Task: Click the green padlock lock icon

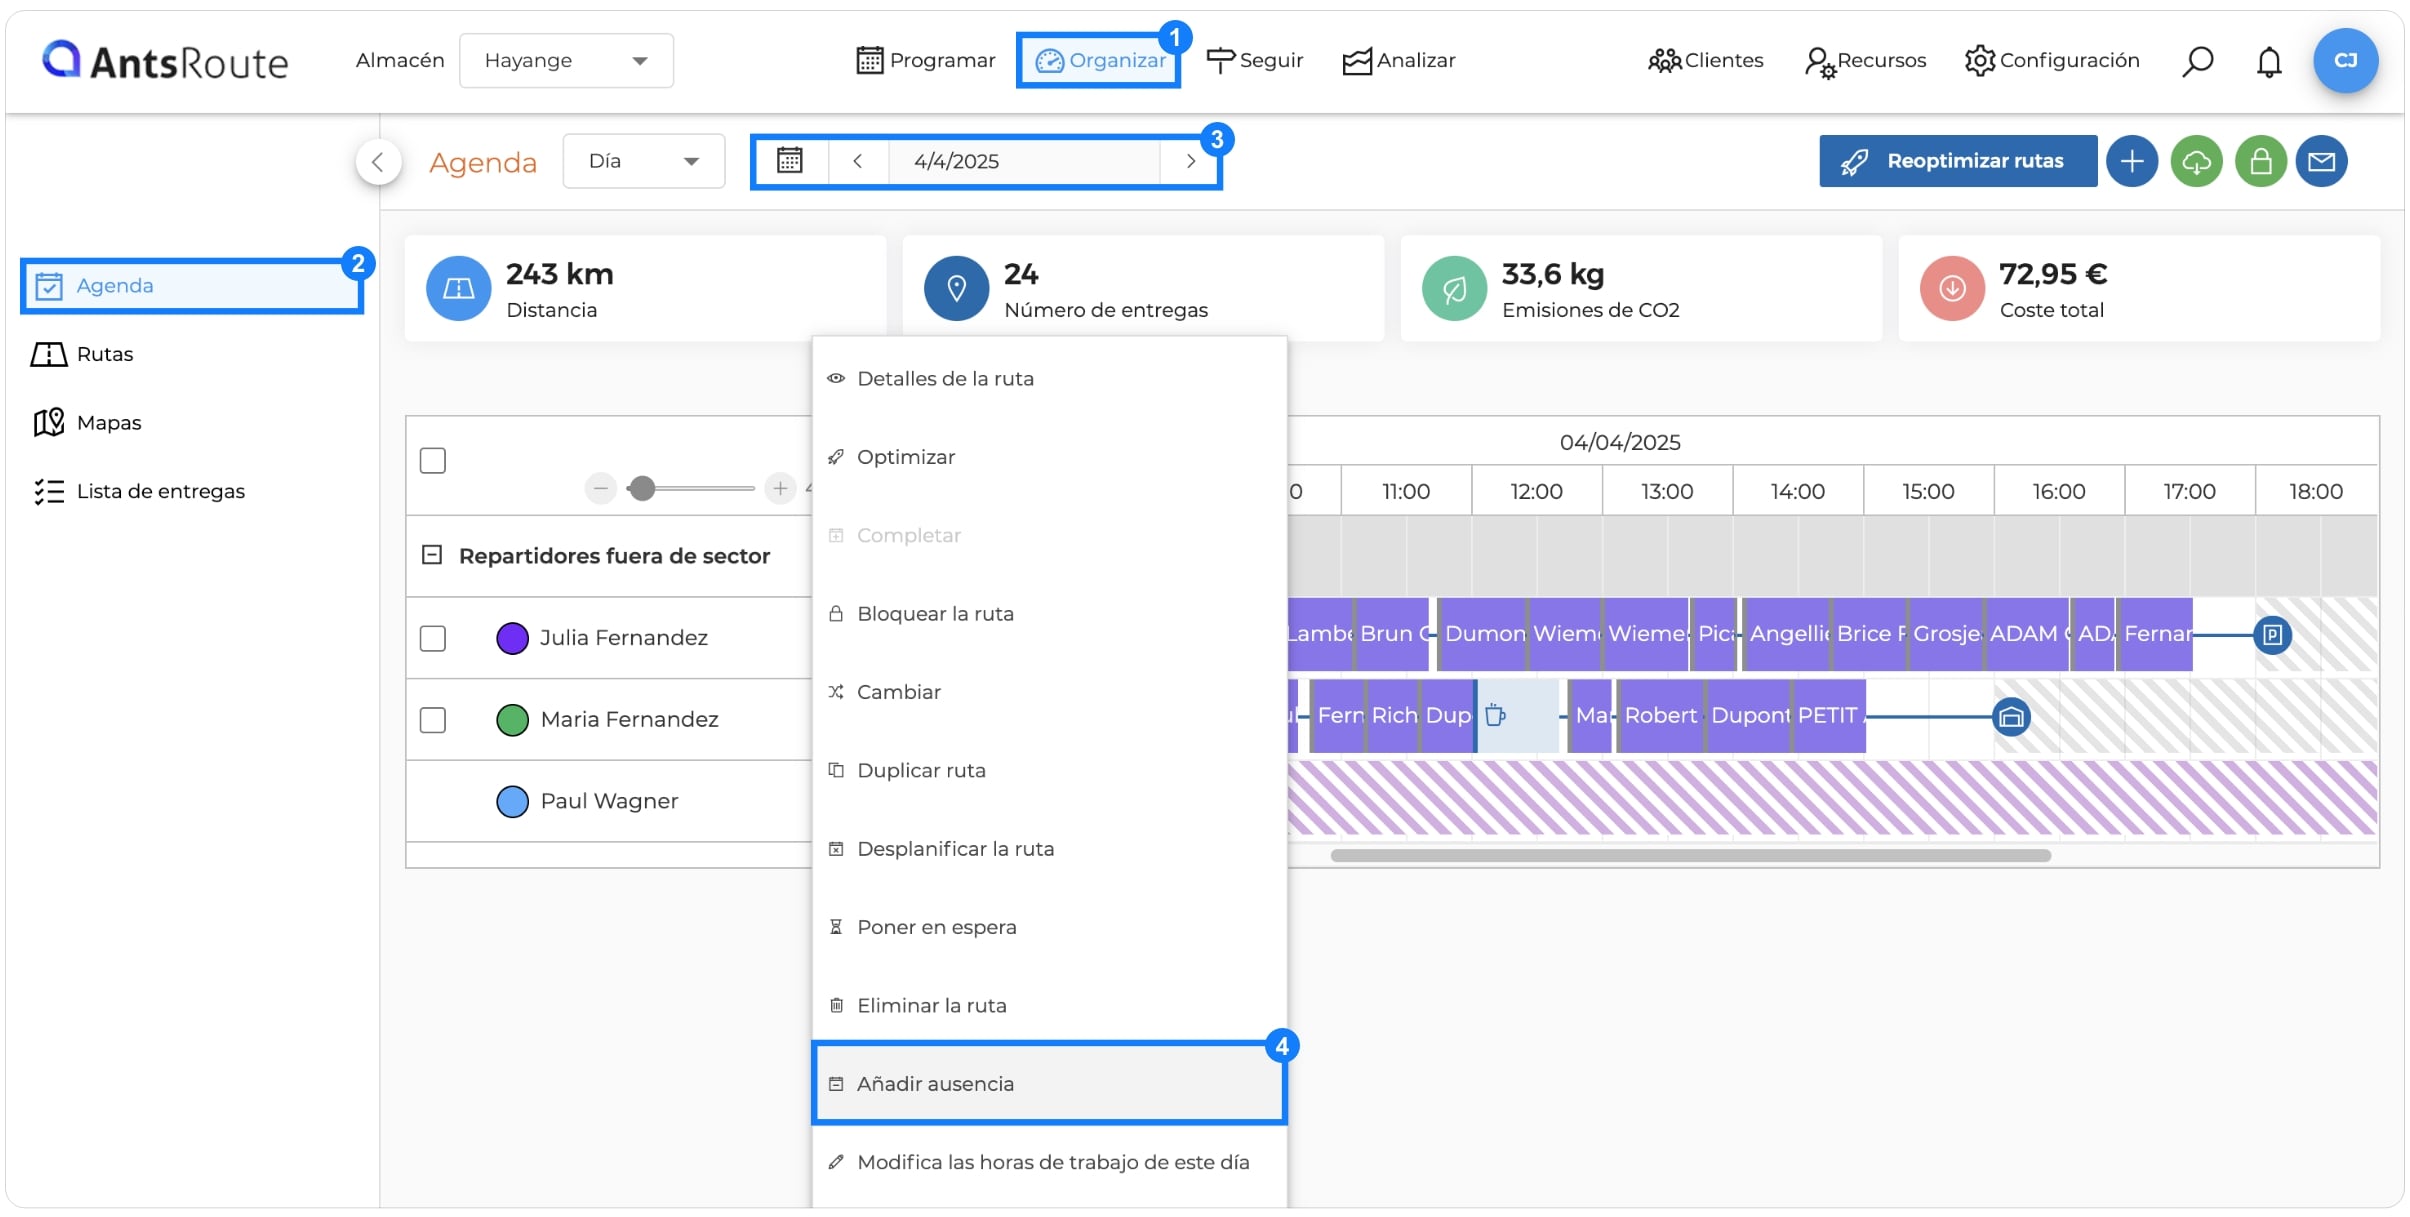Action: 2260,161
